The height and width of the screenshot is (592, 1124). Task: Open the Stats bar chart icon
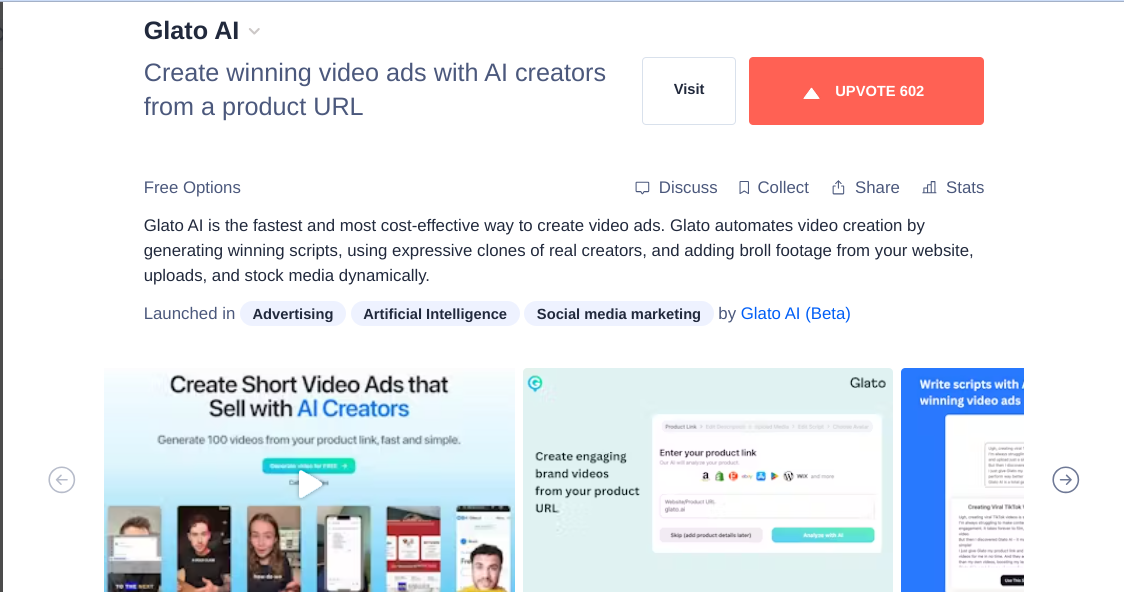pyautogui.click(x=930, y=188)
